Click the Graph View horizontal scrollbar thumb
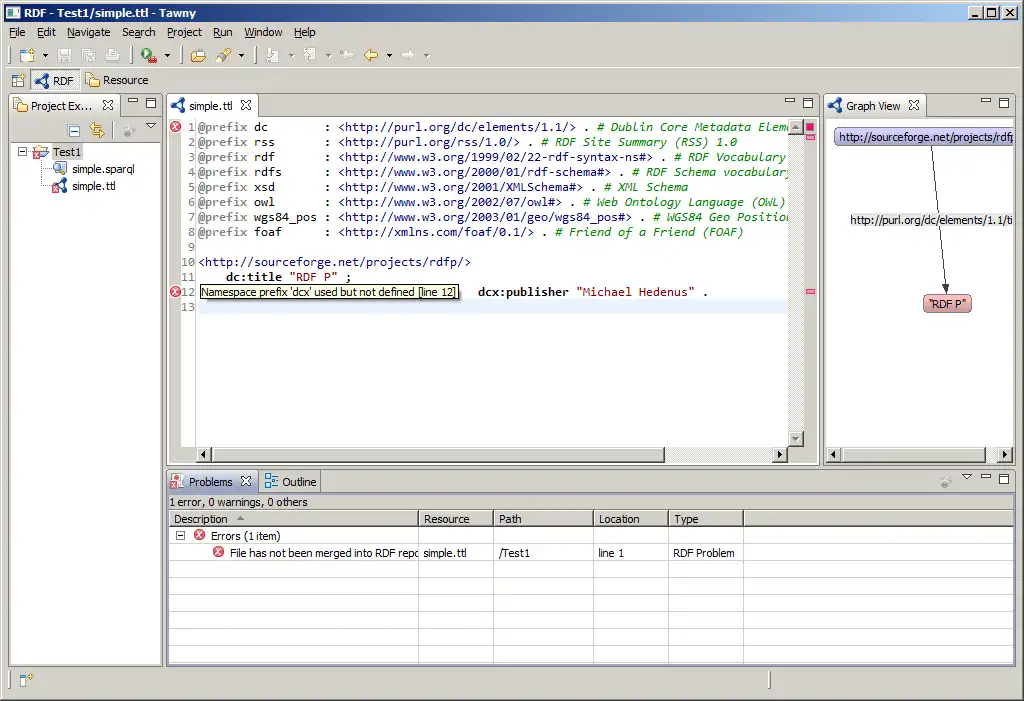 914,454
